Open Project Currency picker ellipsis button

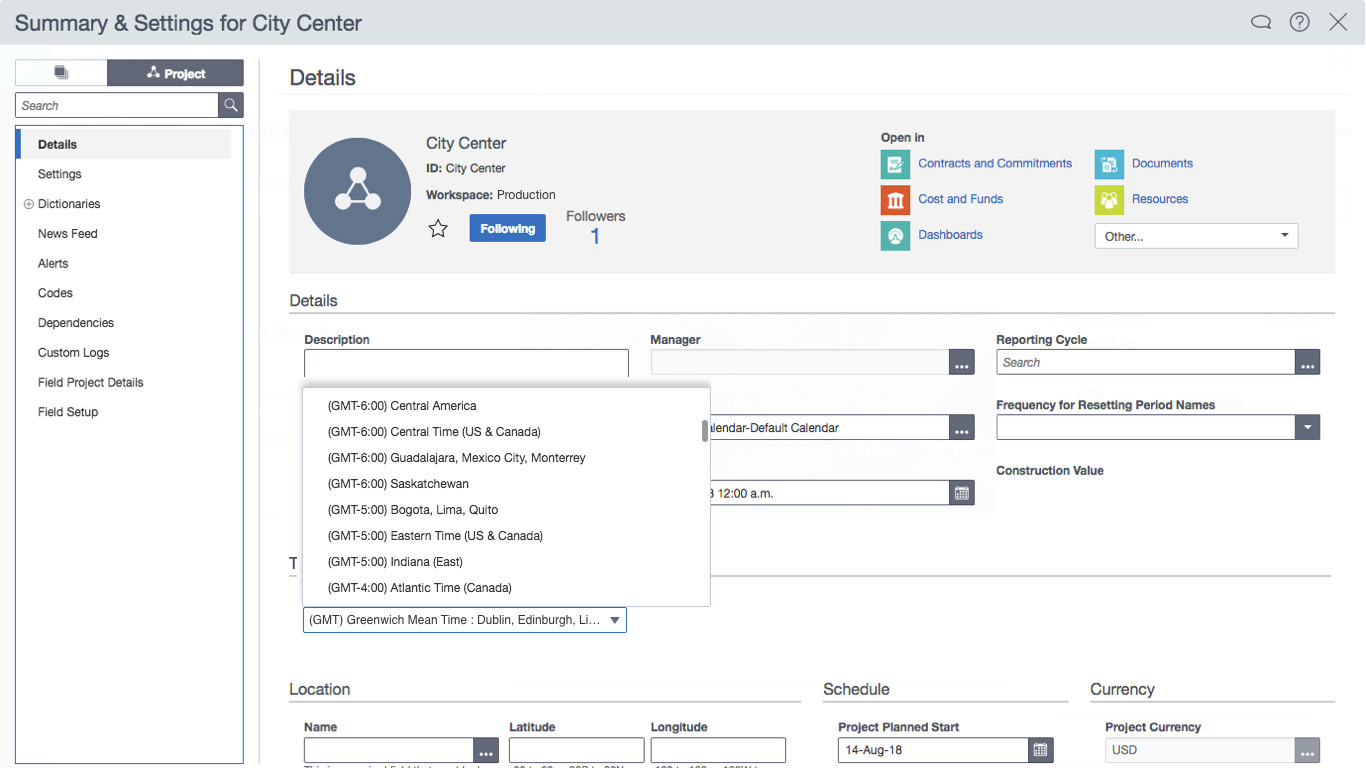[x=1308, y=750]
